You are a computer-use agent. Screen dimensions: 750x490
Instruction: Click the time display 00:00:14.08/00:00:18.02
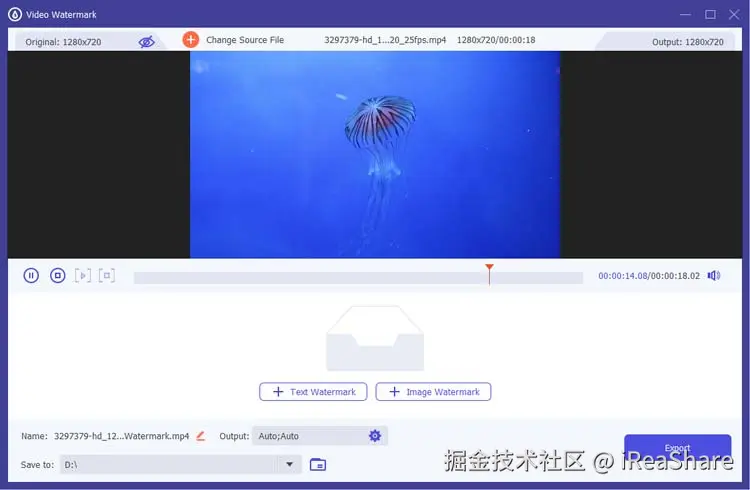click(649, 276)
